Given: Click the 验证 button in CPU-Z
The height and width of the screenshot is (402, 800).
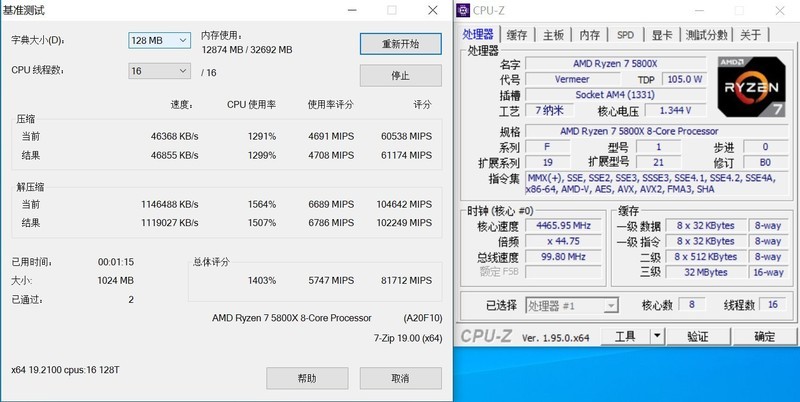Looking at the screenshot, I should click(698, 336).
